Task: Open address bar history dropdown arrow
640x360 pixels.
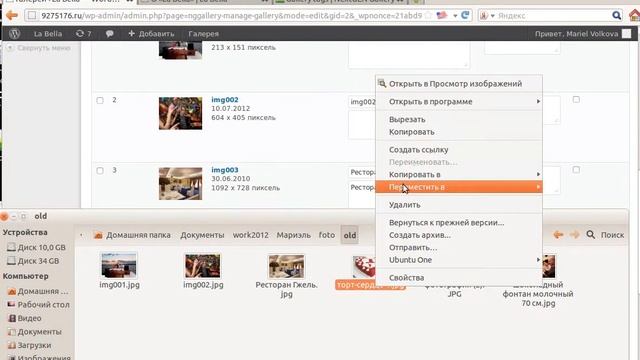Action: click(x=455, y=16)
